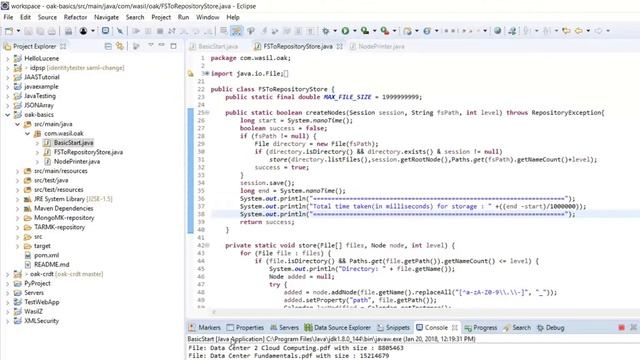Collapse createNodes method fold at line 25
640x360 pixels.
coord(207,113)
